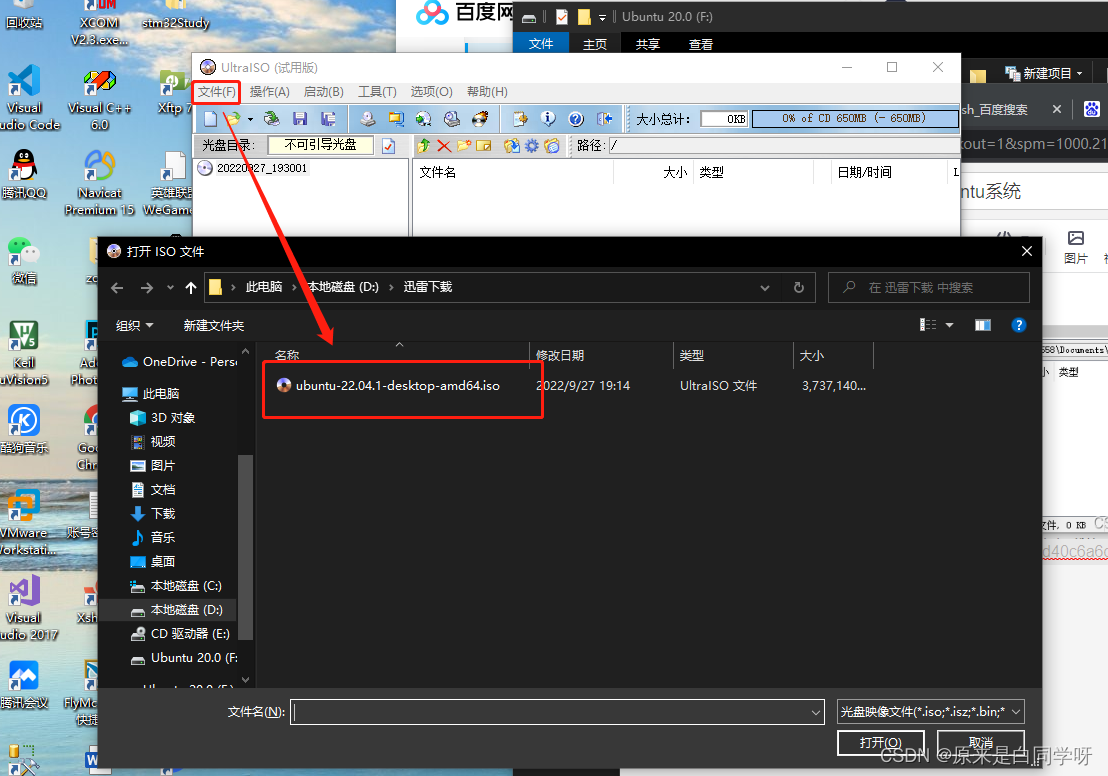The image size is (1108, 776).
Task: Click the New folder icon beside delete
Action: point(464,146)
